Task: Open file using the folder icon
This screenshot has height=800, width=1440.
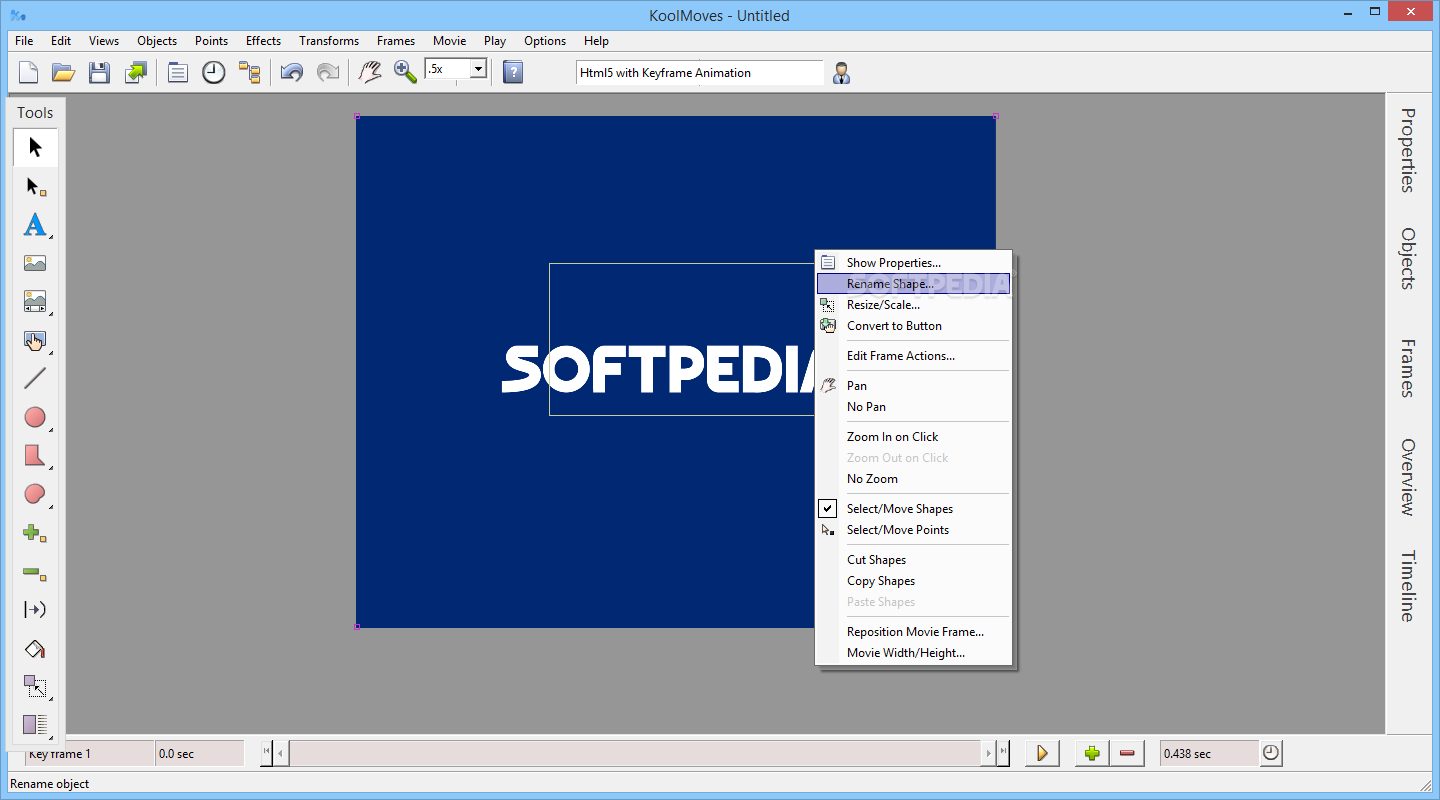Action: pyautogui.click(x=64, y=72)
